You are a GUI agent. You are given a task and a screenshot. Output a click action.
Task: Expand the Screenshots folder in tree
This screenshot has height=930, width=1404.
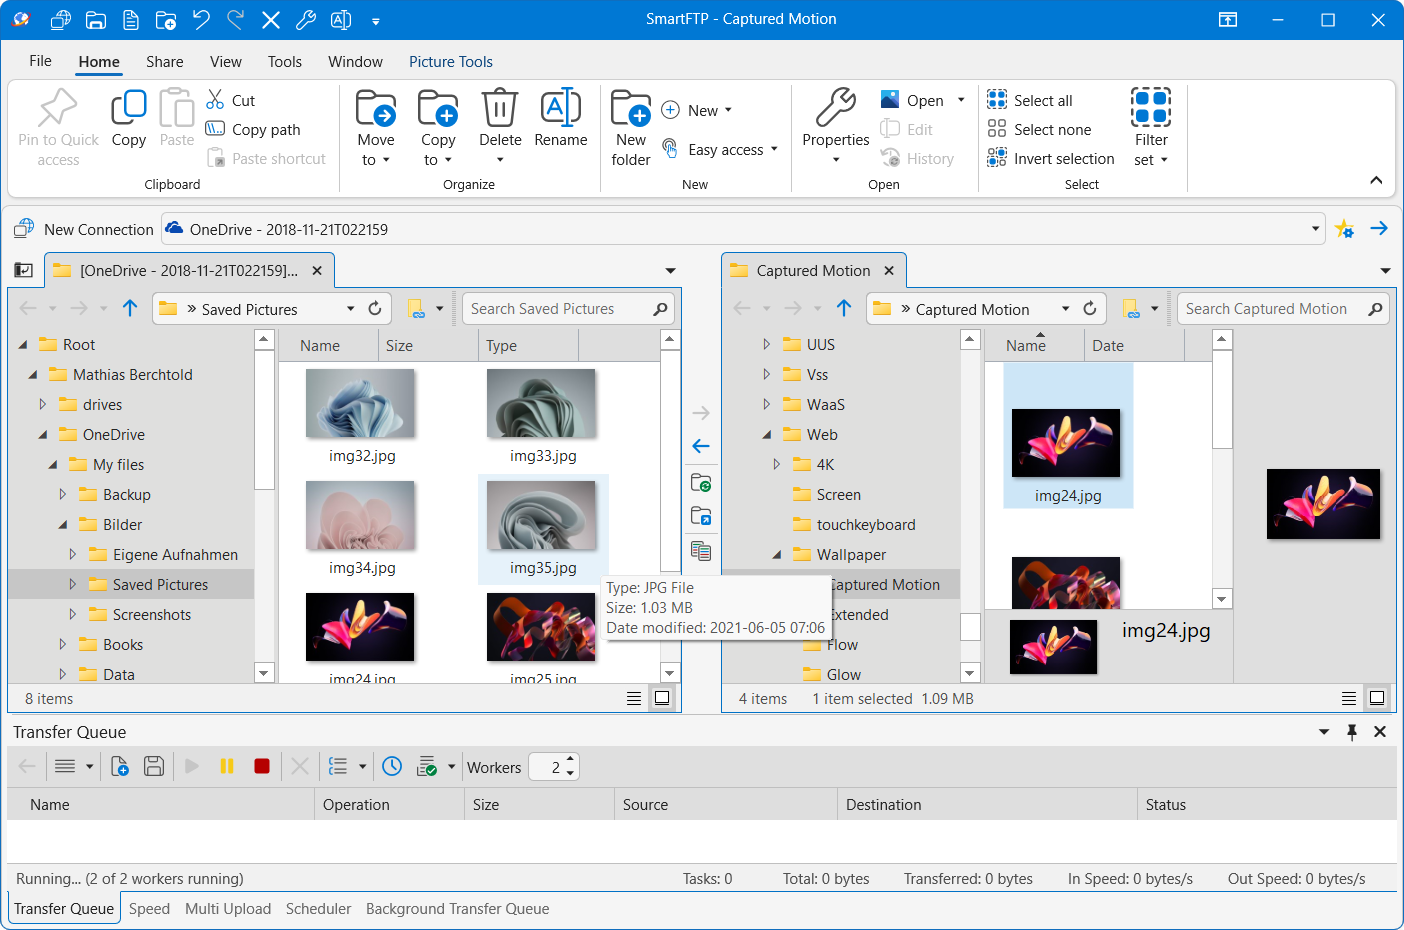[72, 615]
